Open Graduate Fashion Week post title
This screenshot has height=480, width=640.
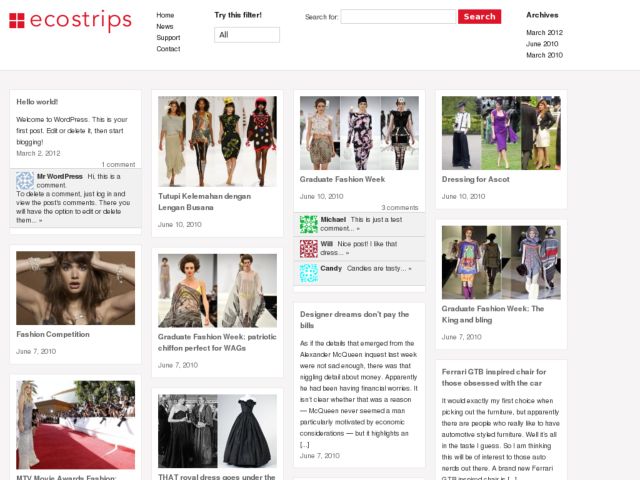coord(342,179)
